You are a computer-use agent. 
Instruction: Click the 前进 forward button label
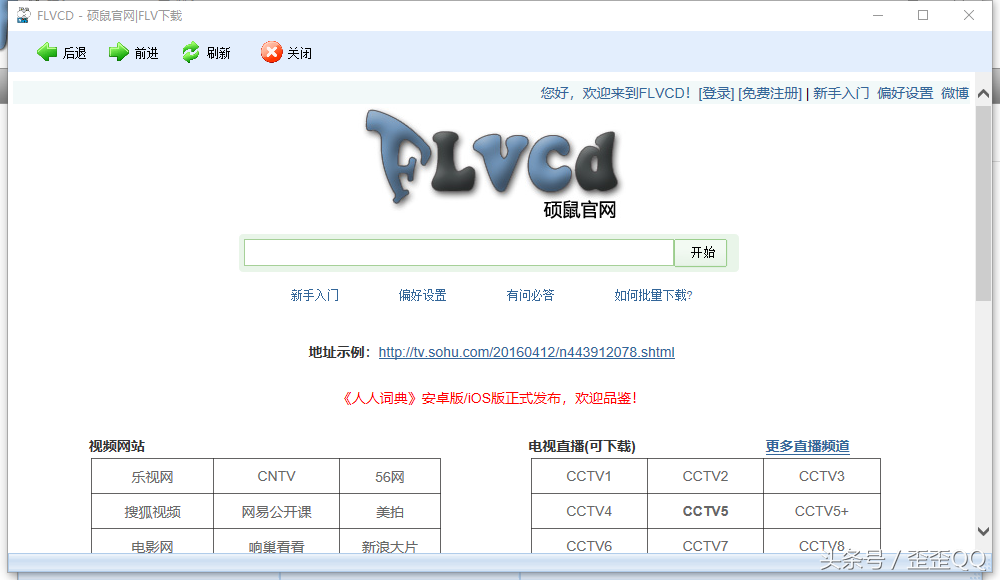point(147,53)
